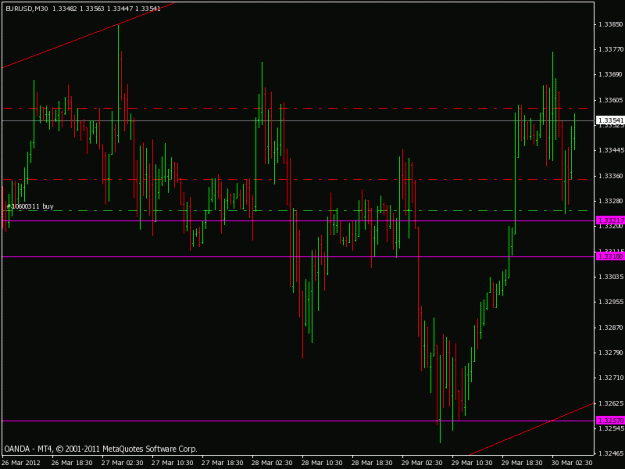The width and height of the screenshot is (625, 469).
Task: Click the 1.33605 price scale value
Action: (x=611, y=100)
